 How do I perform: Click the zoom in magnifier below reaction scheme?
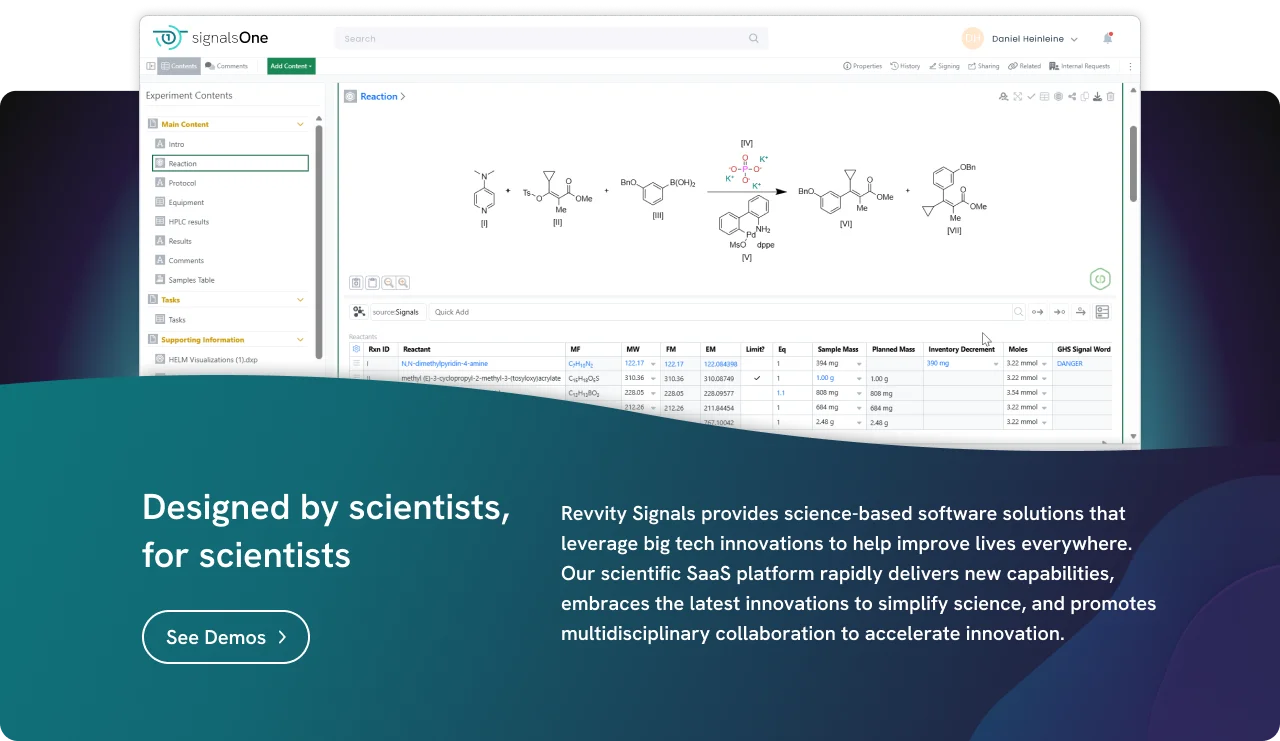pos(403,283)
